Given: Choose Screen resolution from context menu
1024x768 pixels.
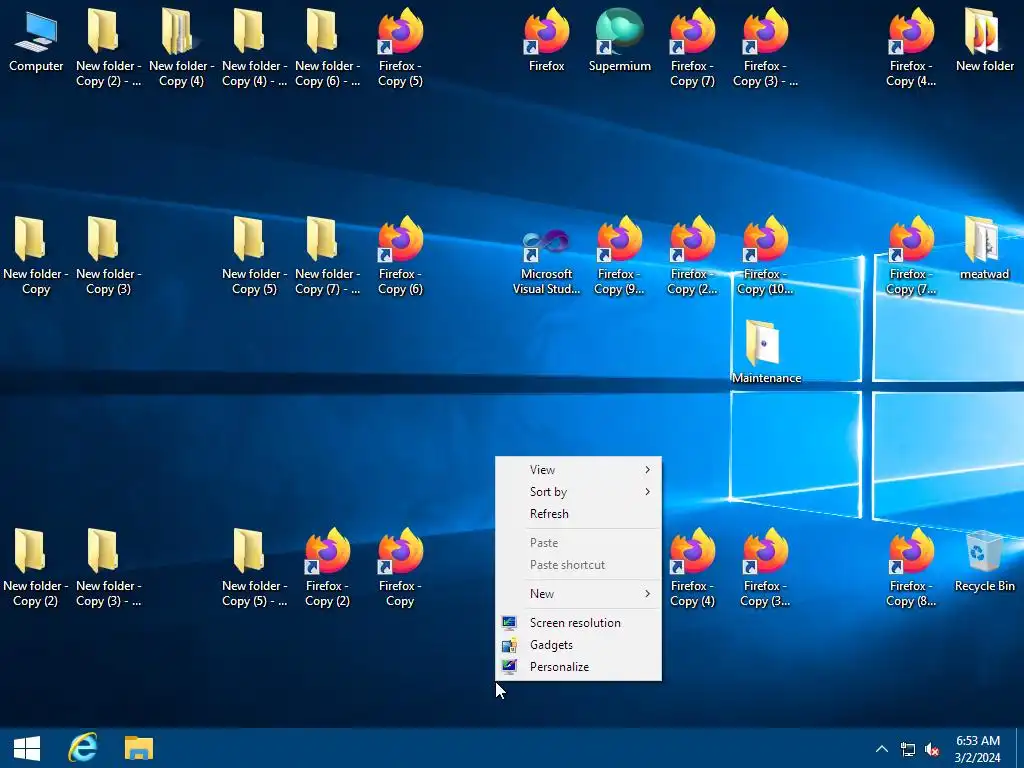Looking at the screenshot, I should click(579, 622).
